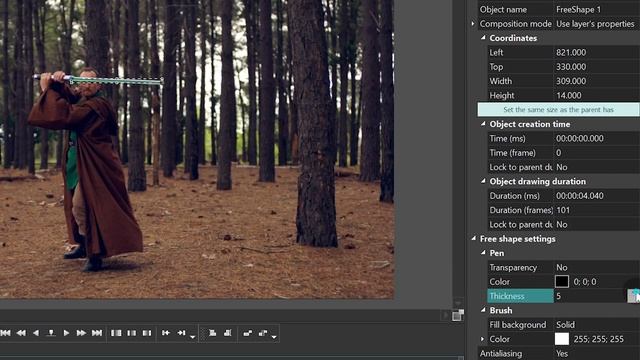Image resolution: width=640 pixels, height=360 pixels.
Task: Play the preview
Action: click(x=66, y=333)
